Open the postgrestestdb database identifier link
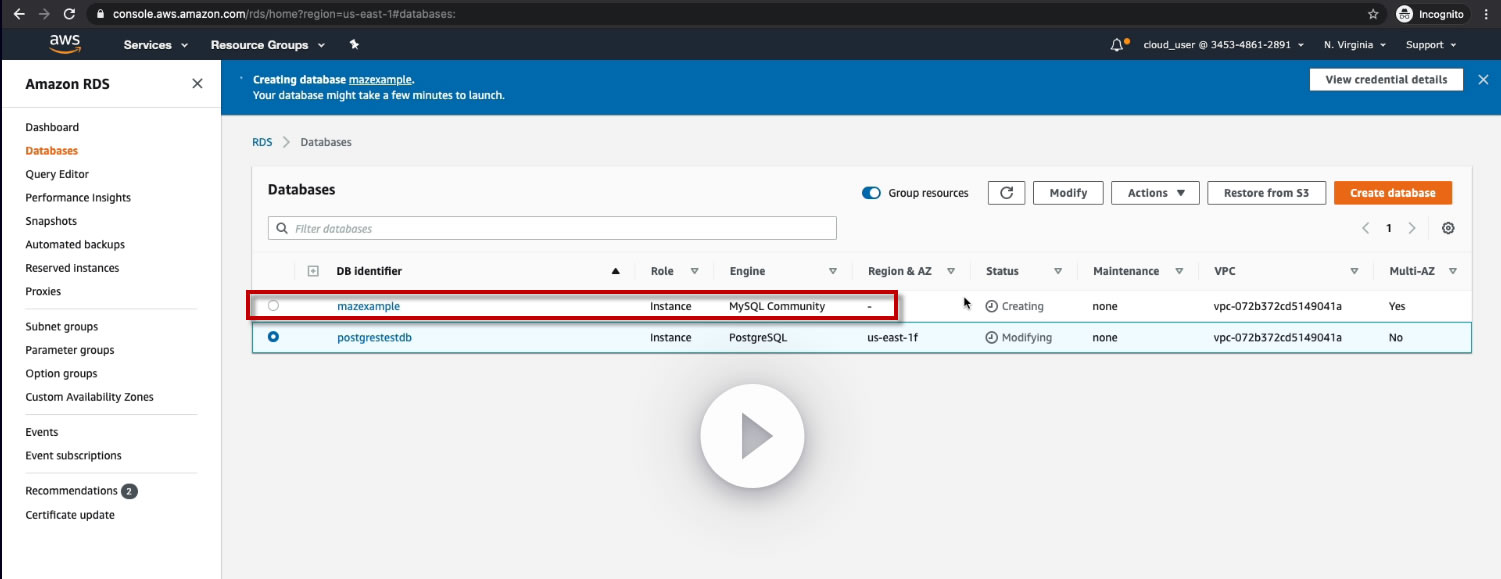1501x579 pixels. [x=374, y=338]
